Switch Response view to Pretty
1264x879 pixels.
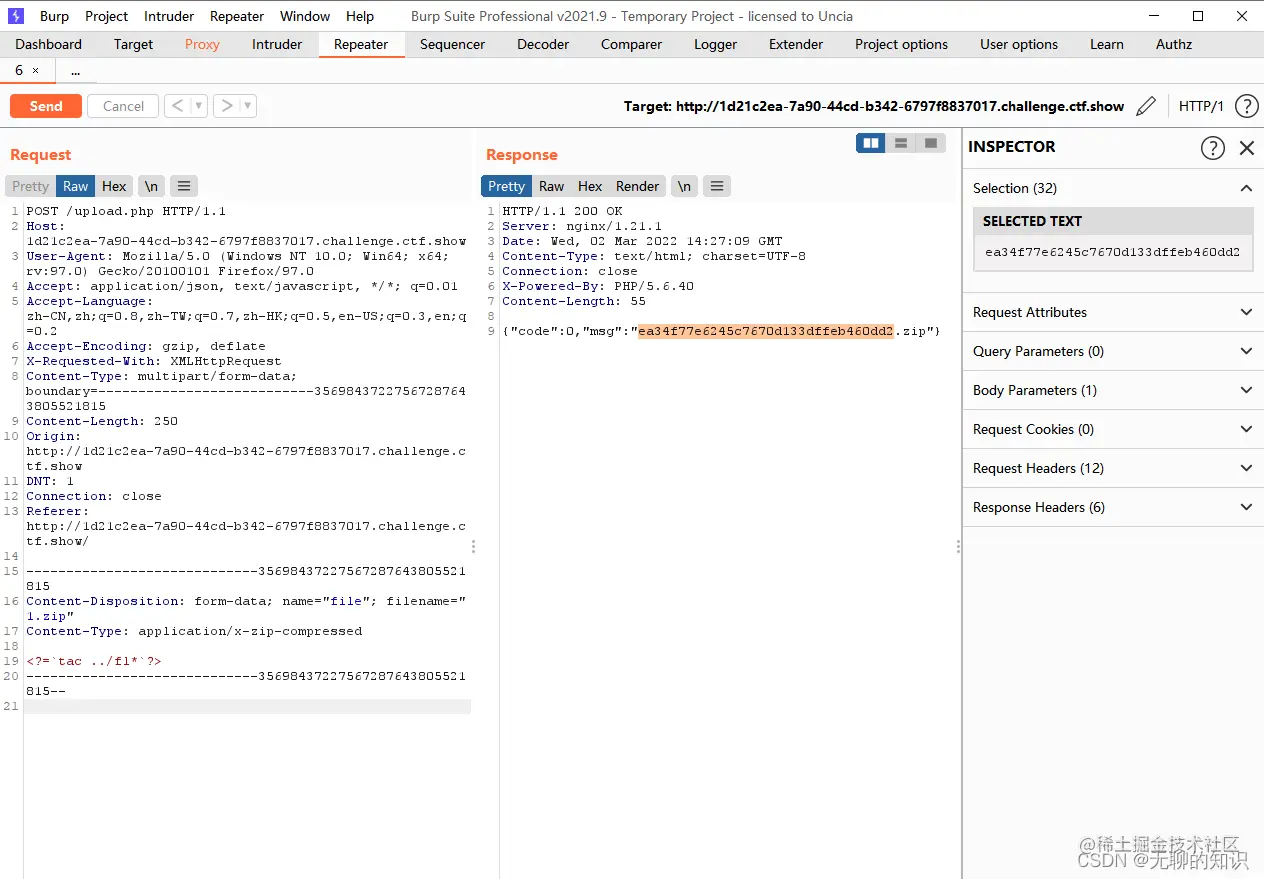coord(506,186)
